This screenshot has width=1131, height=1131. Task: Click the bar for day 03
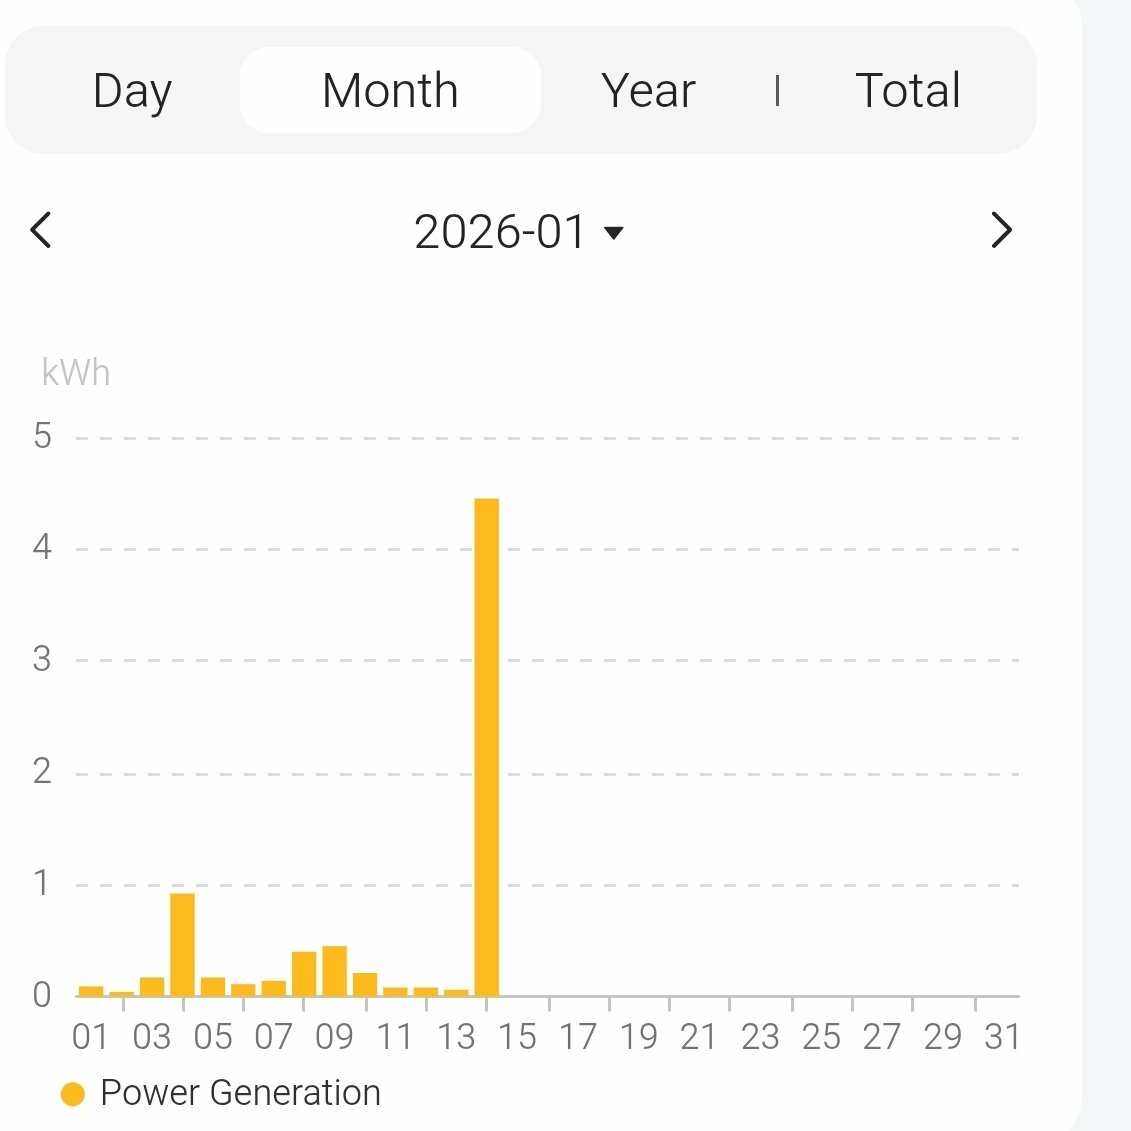click(x=152, y=986)
